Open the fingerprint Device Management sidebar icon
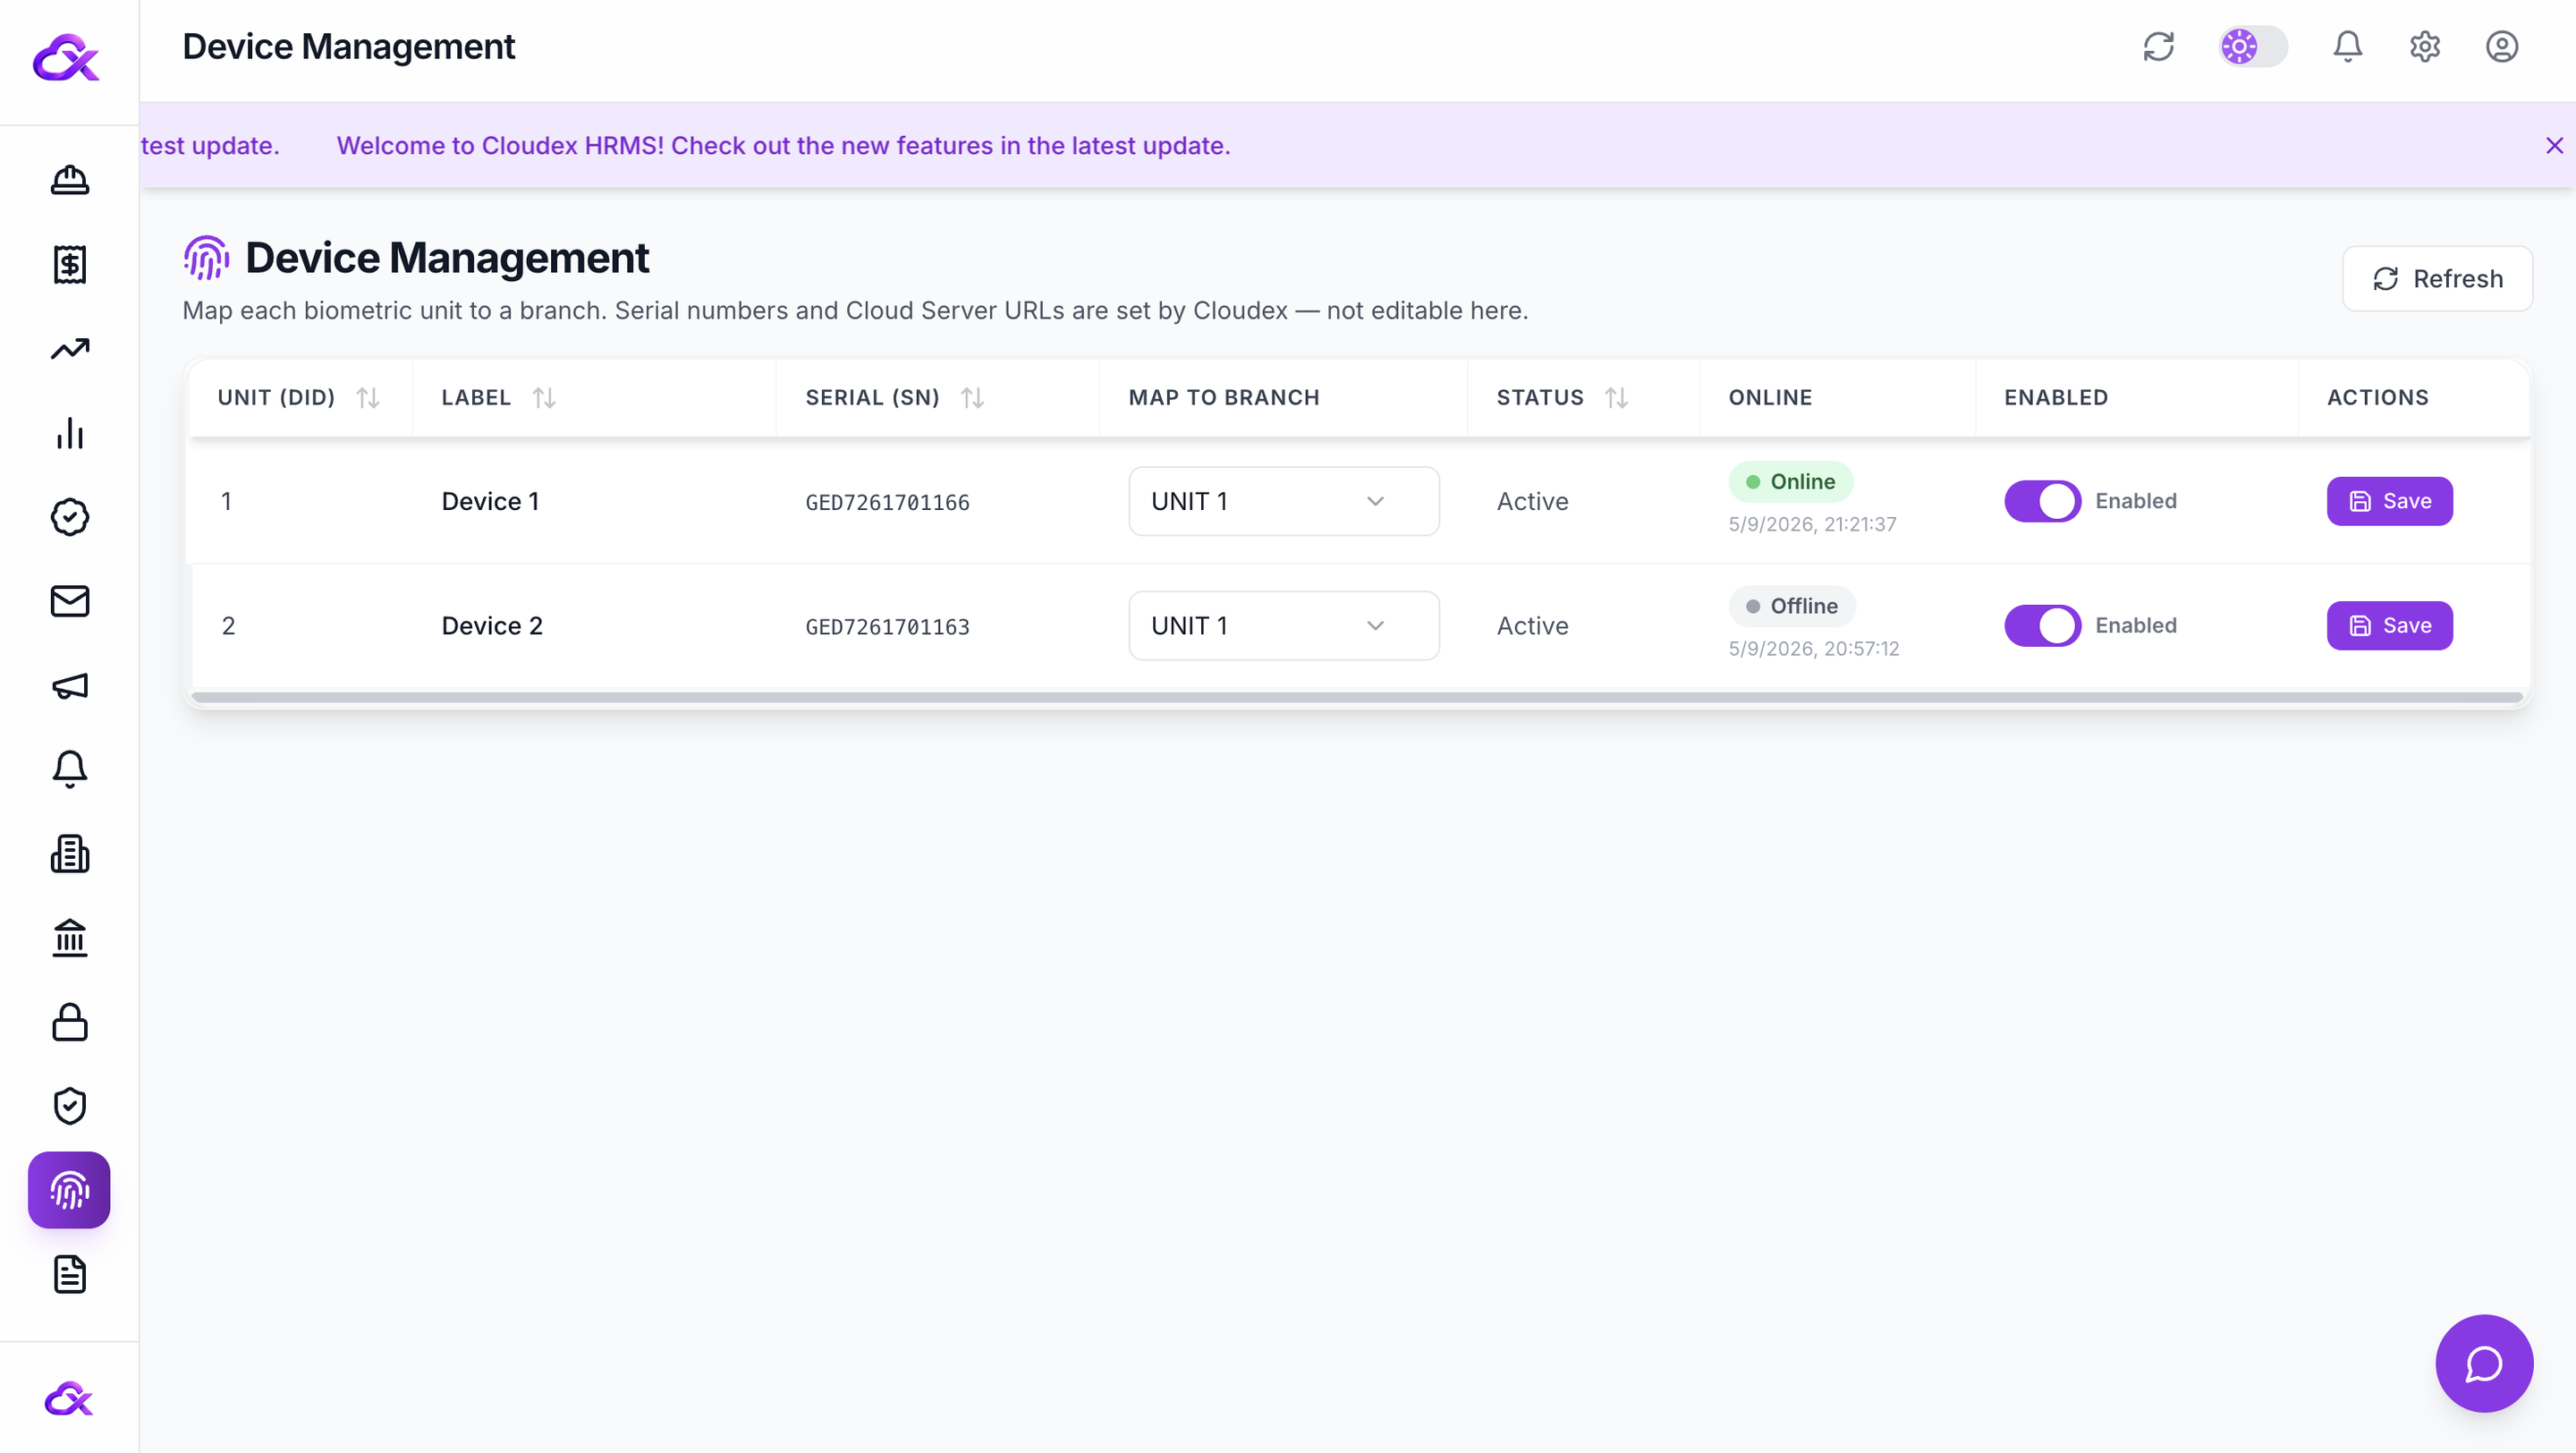 pos(69,1190)
